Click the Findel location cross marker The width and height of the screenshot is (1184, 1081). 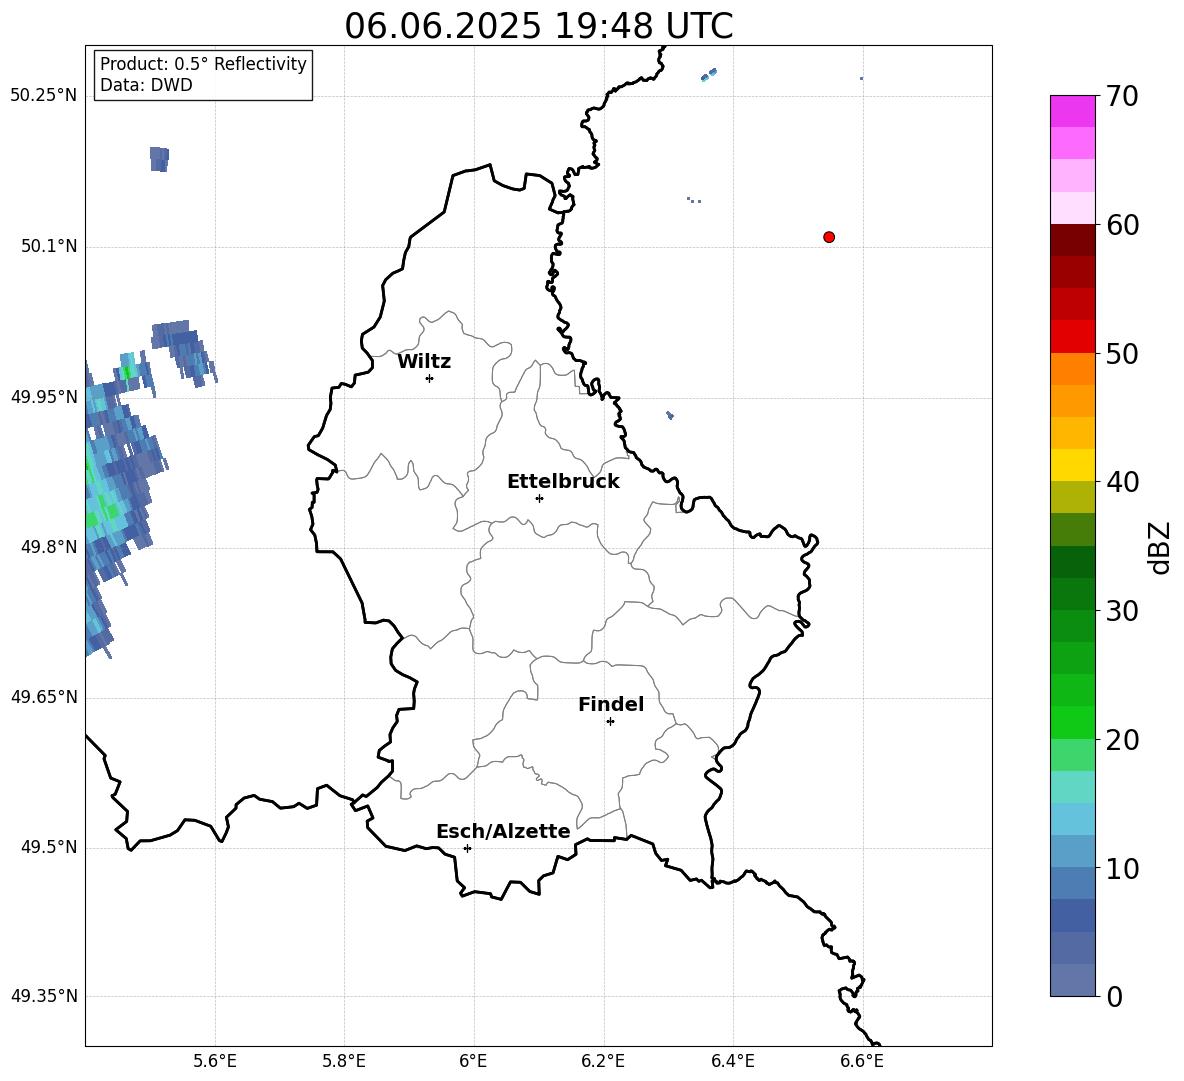[610, 722]
